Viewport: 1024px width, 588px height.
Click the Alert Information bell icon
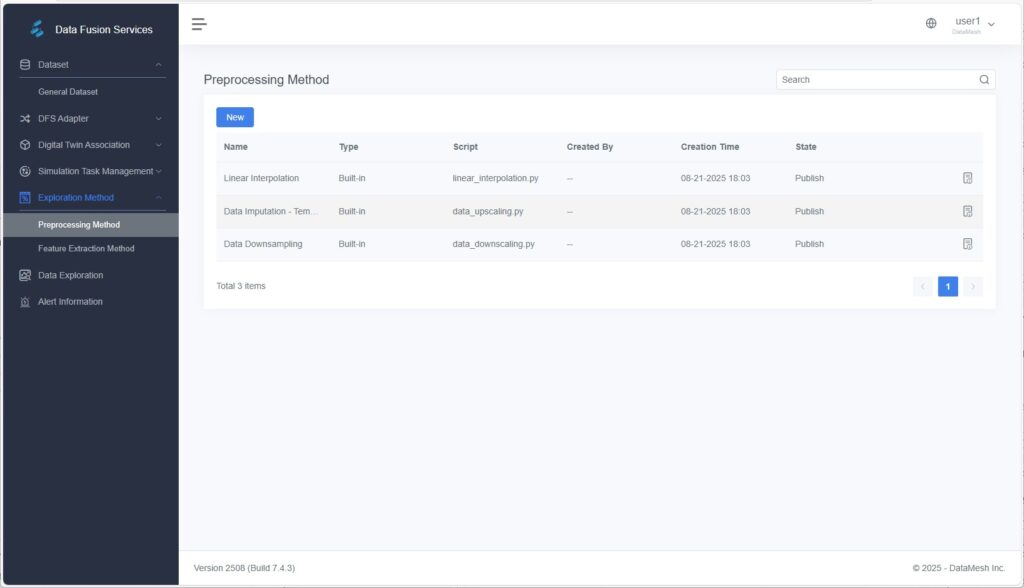[x=25, y=302]
